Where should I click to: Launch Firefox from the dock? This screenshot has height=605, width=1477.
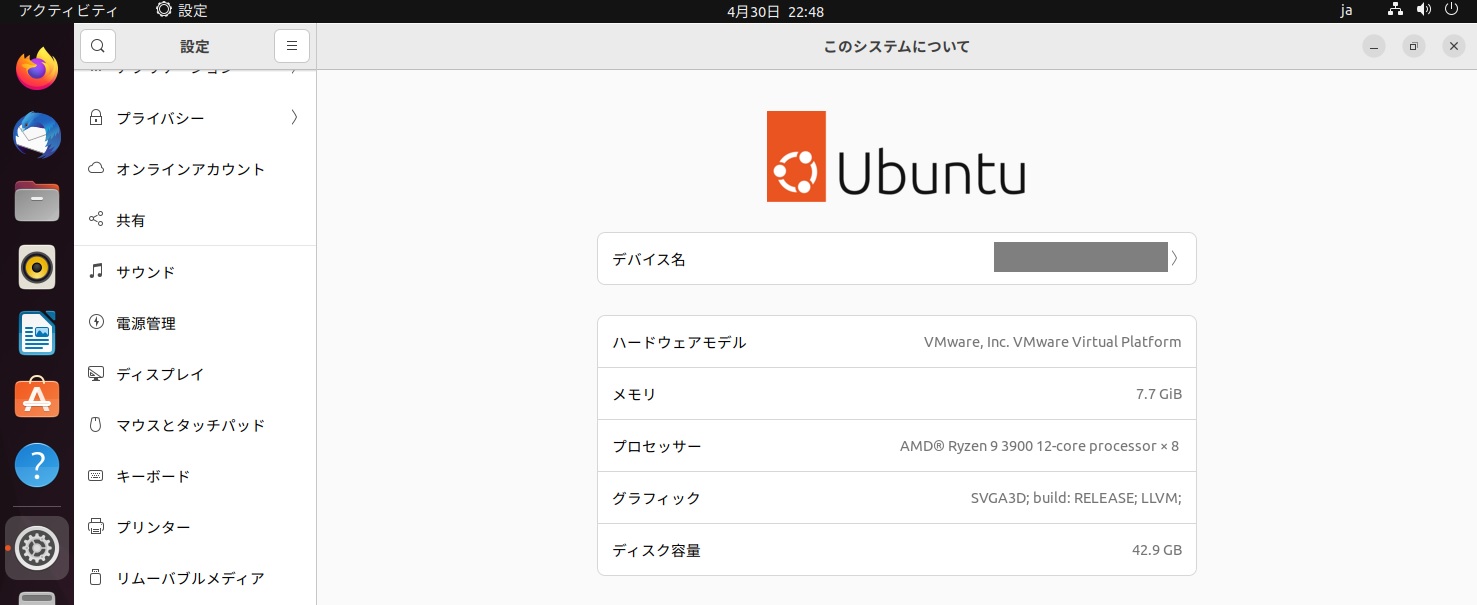tap(37, 70)
